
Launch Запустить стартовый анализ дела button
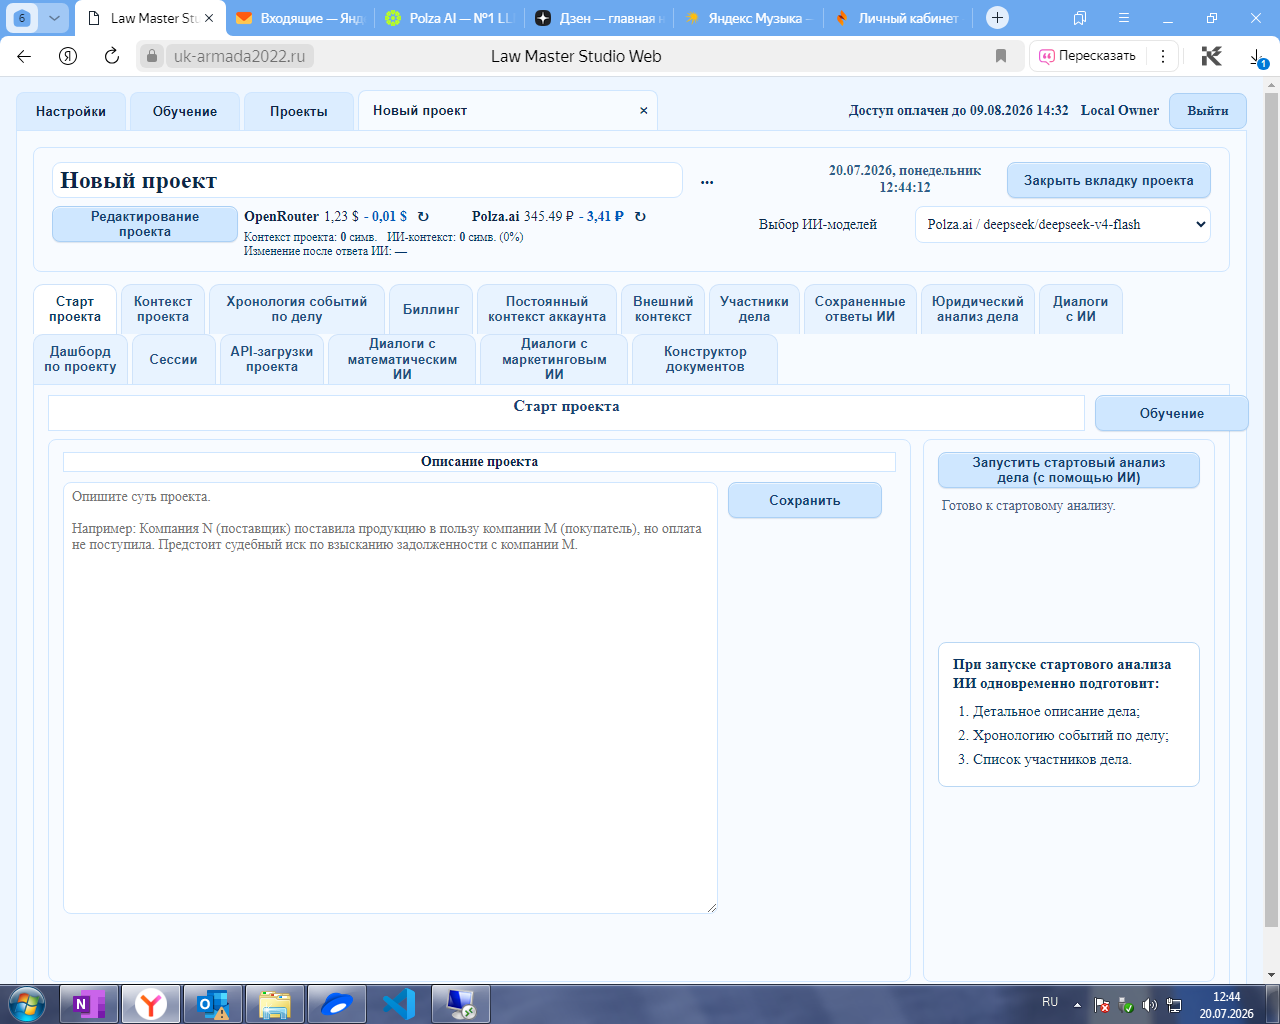click(x=1068, y=470)
